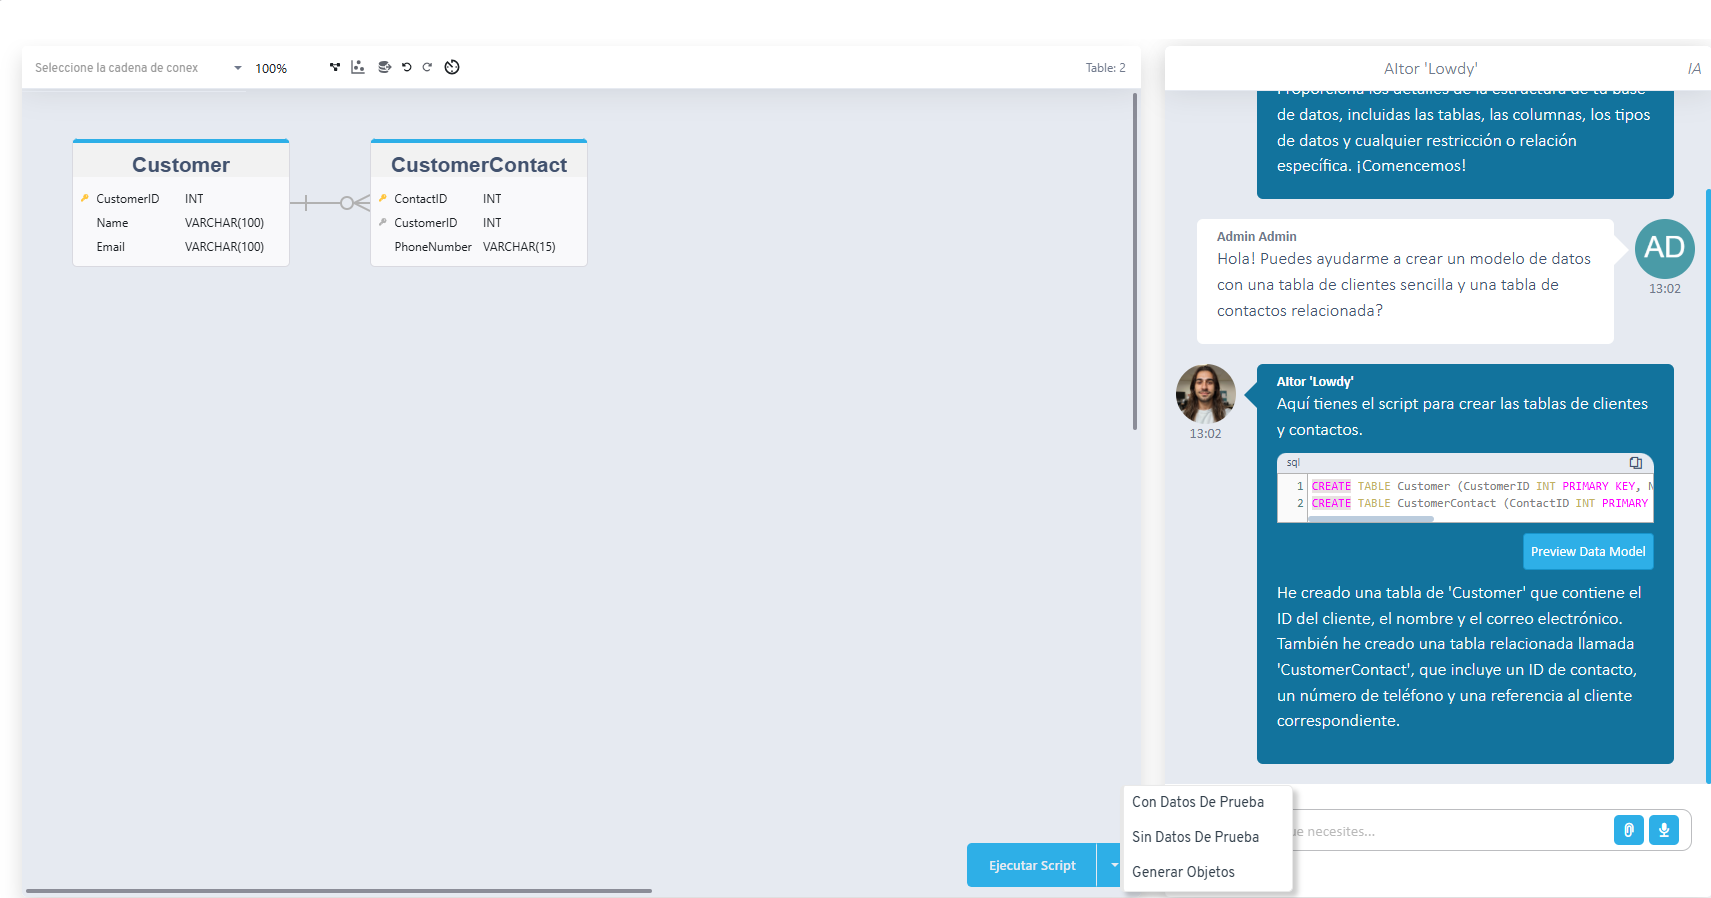The height and width of the screenshot is (898, 1711).
Task: Choose Sin Datos De Prueba option
Action: pos(1207,837)
